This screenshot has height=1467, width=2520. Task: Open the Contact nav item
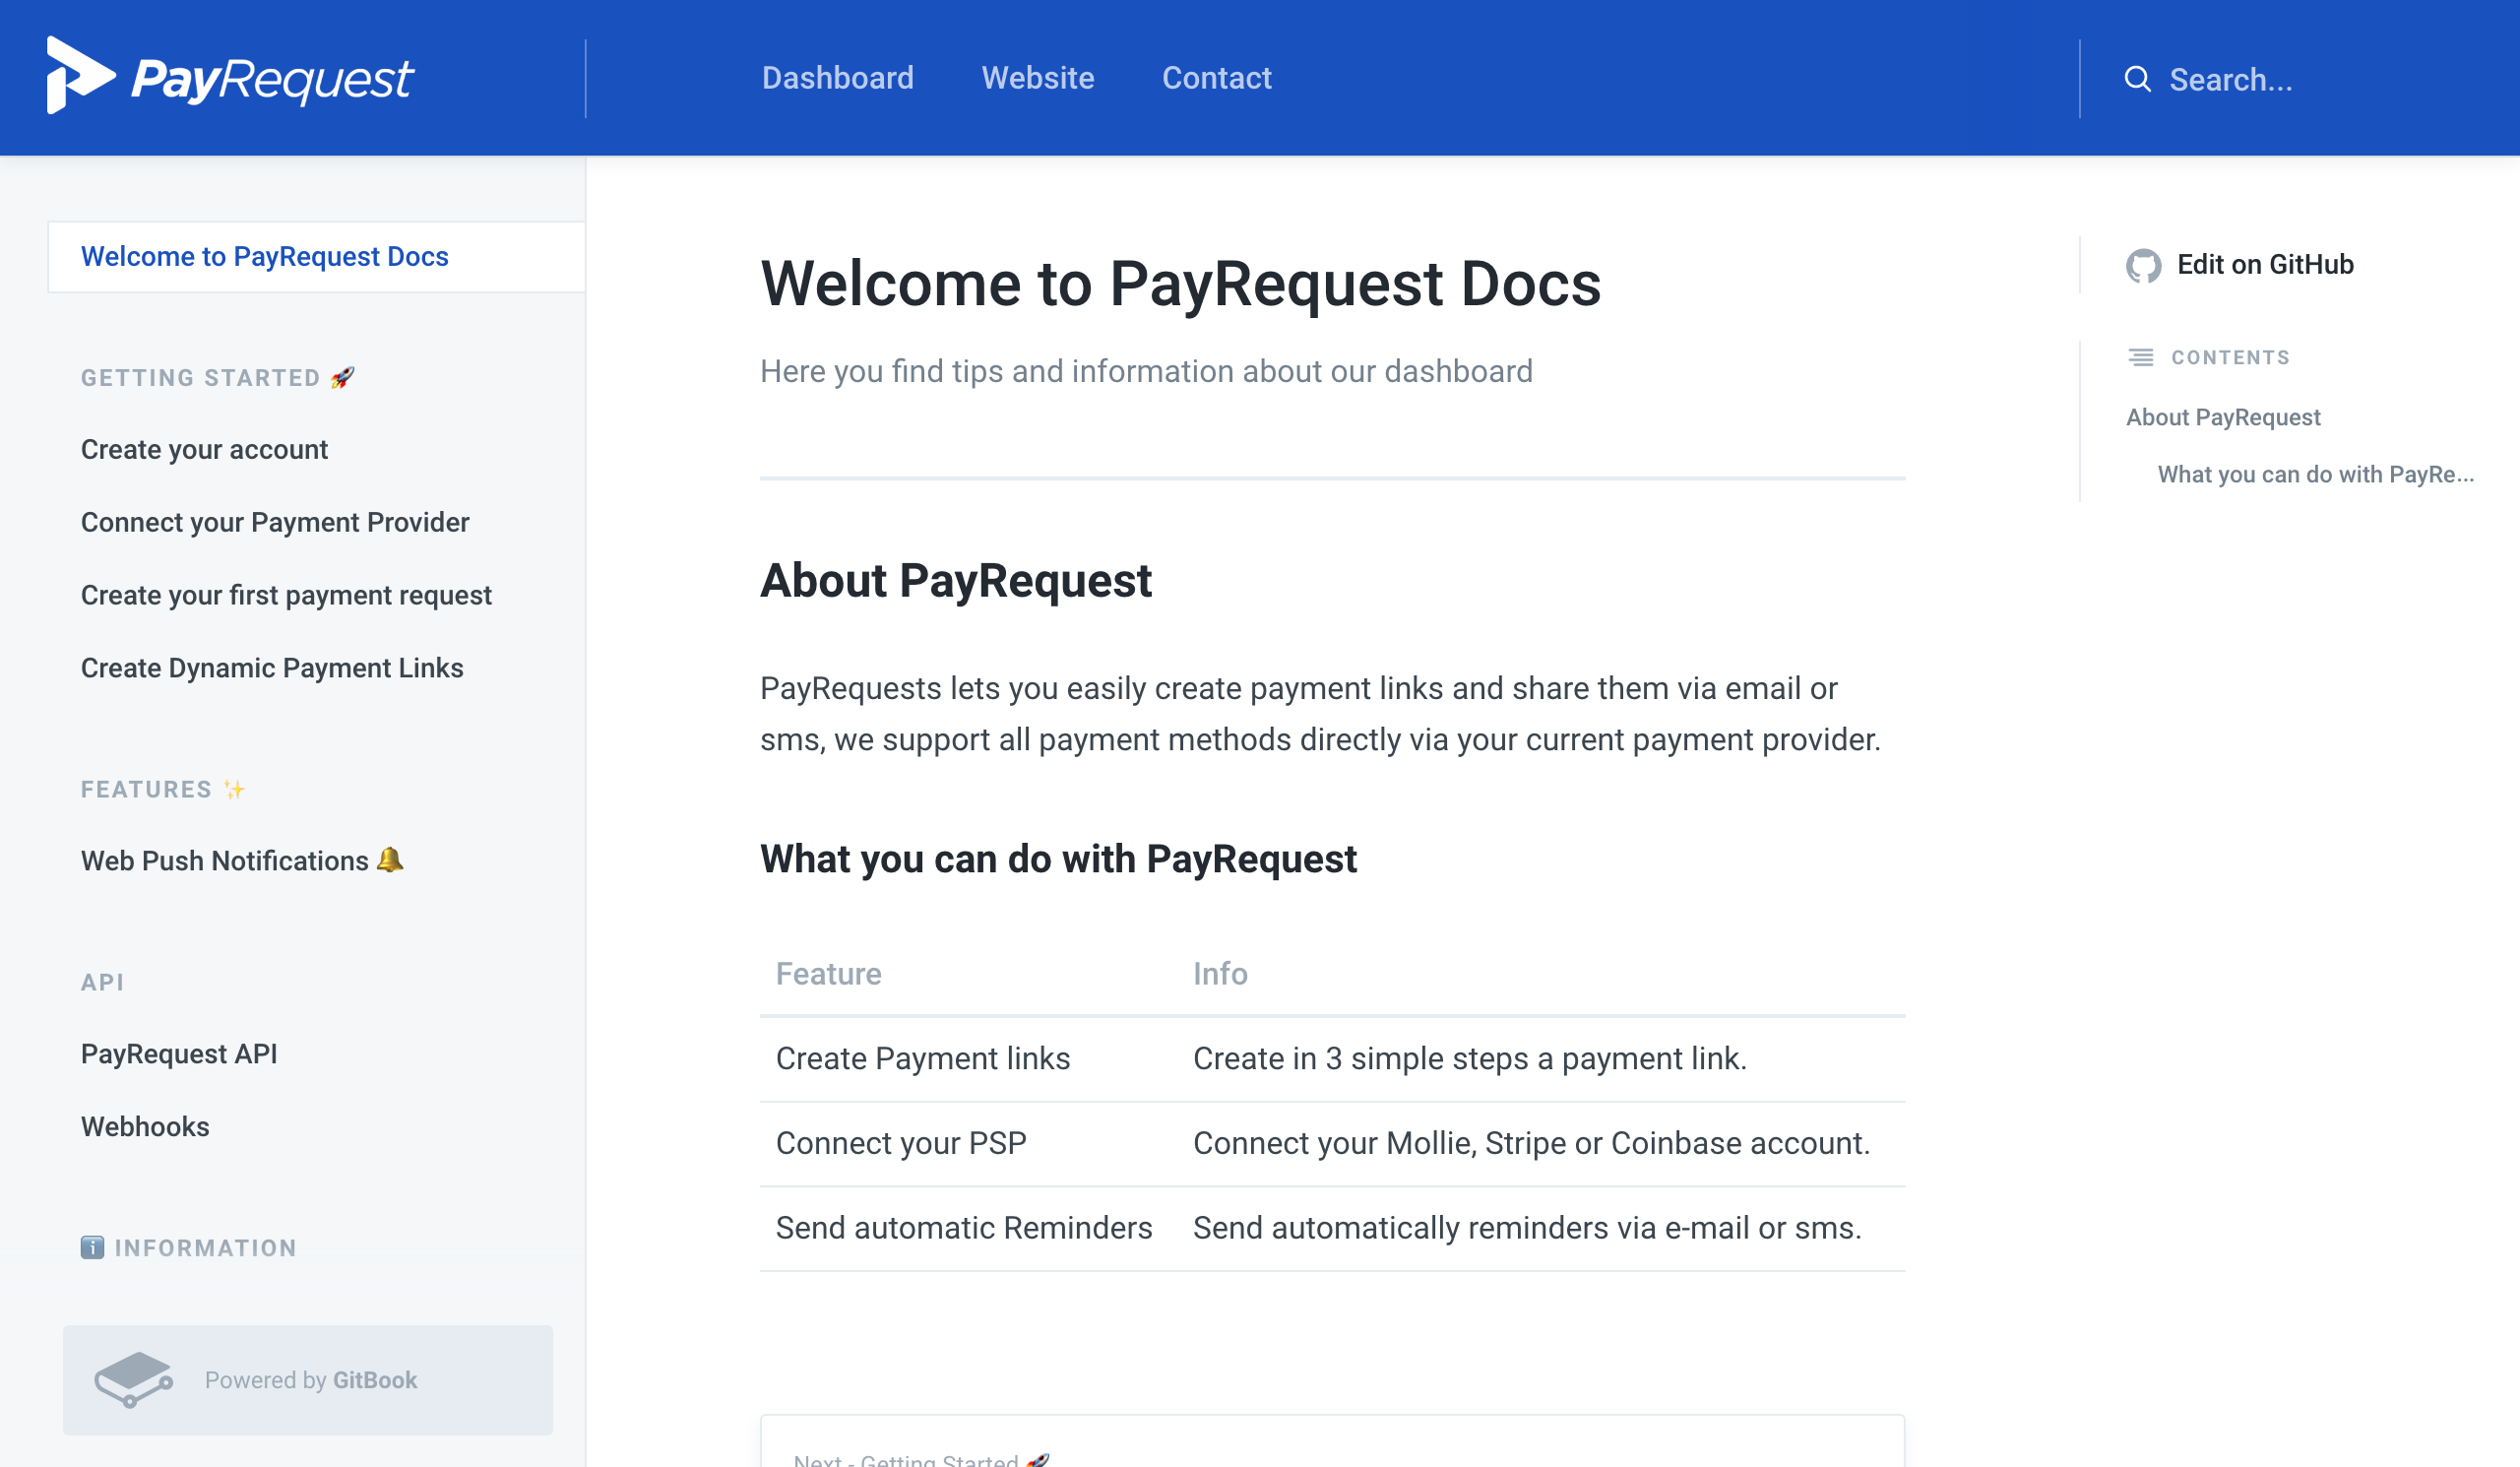[x=1216, y=78]
